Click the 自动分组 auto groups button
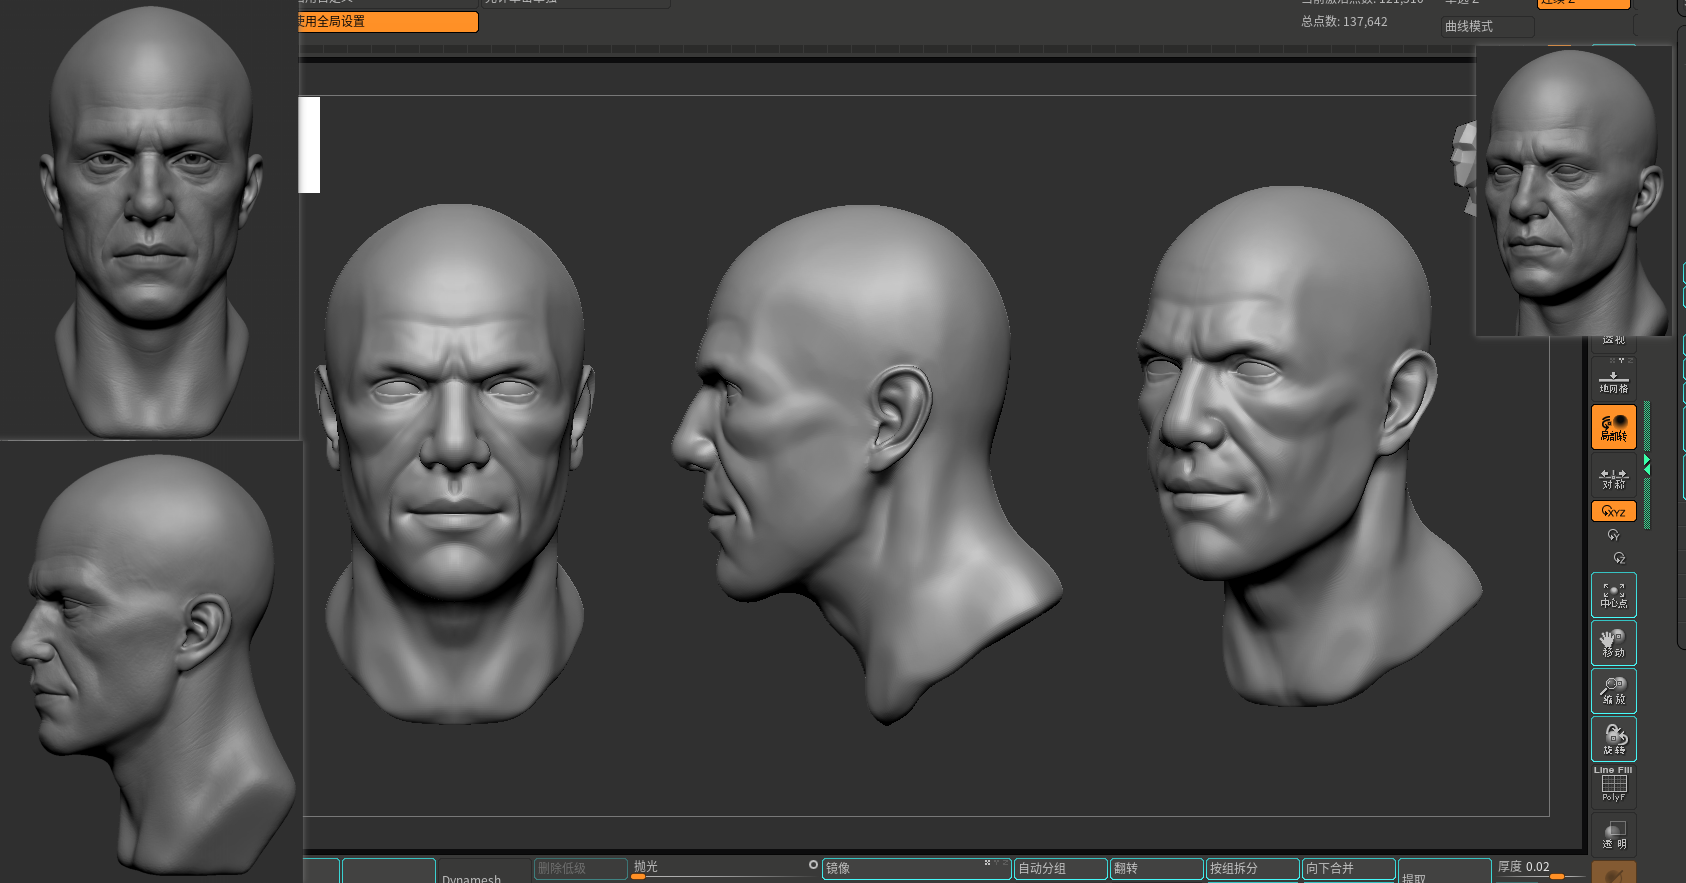 pos(1060,869)
